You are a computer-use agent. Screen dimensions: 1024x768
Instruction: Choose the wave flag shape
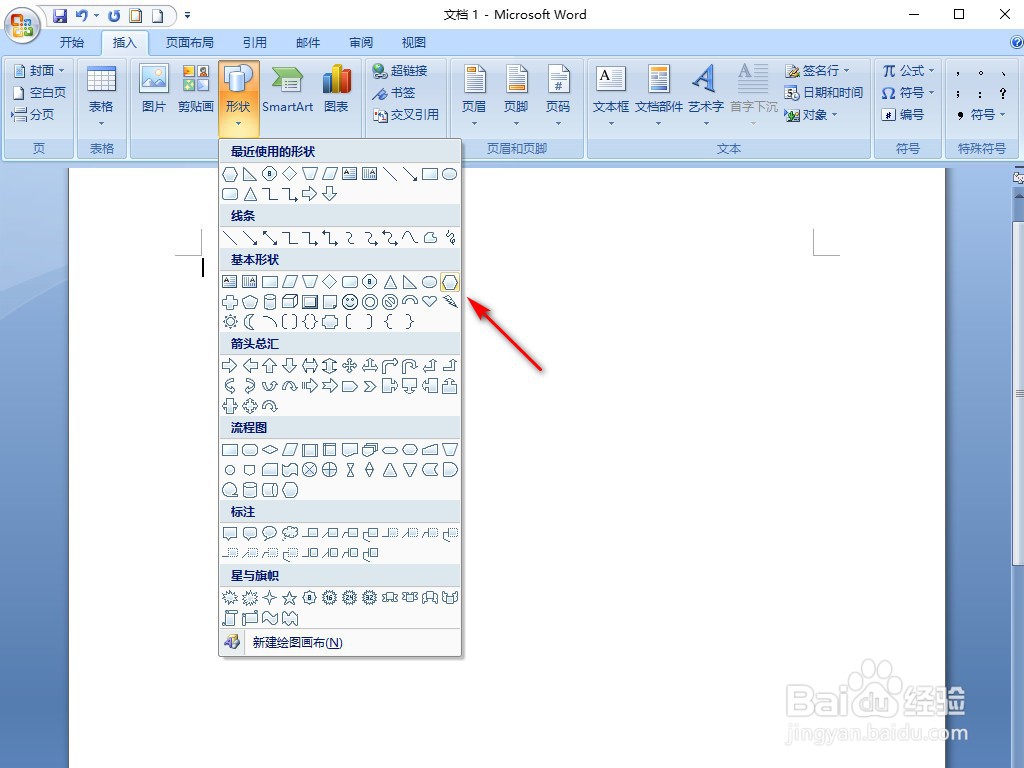click(270, 618)
